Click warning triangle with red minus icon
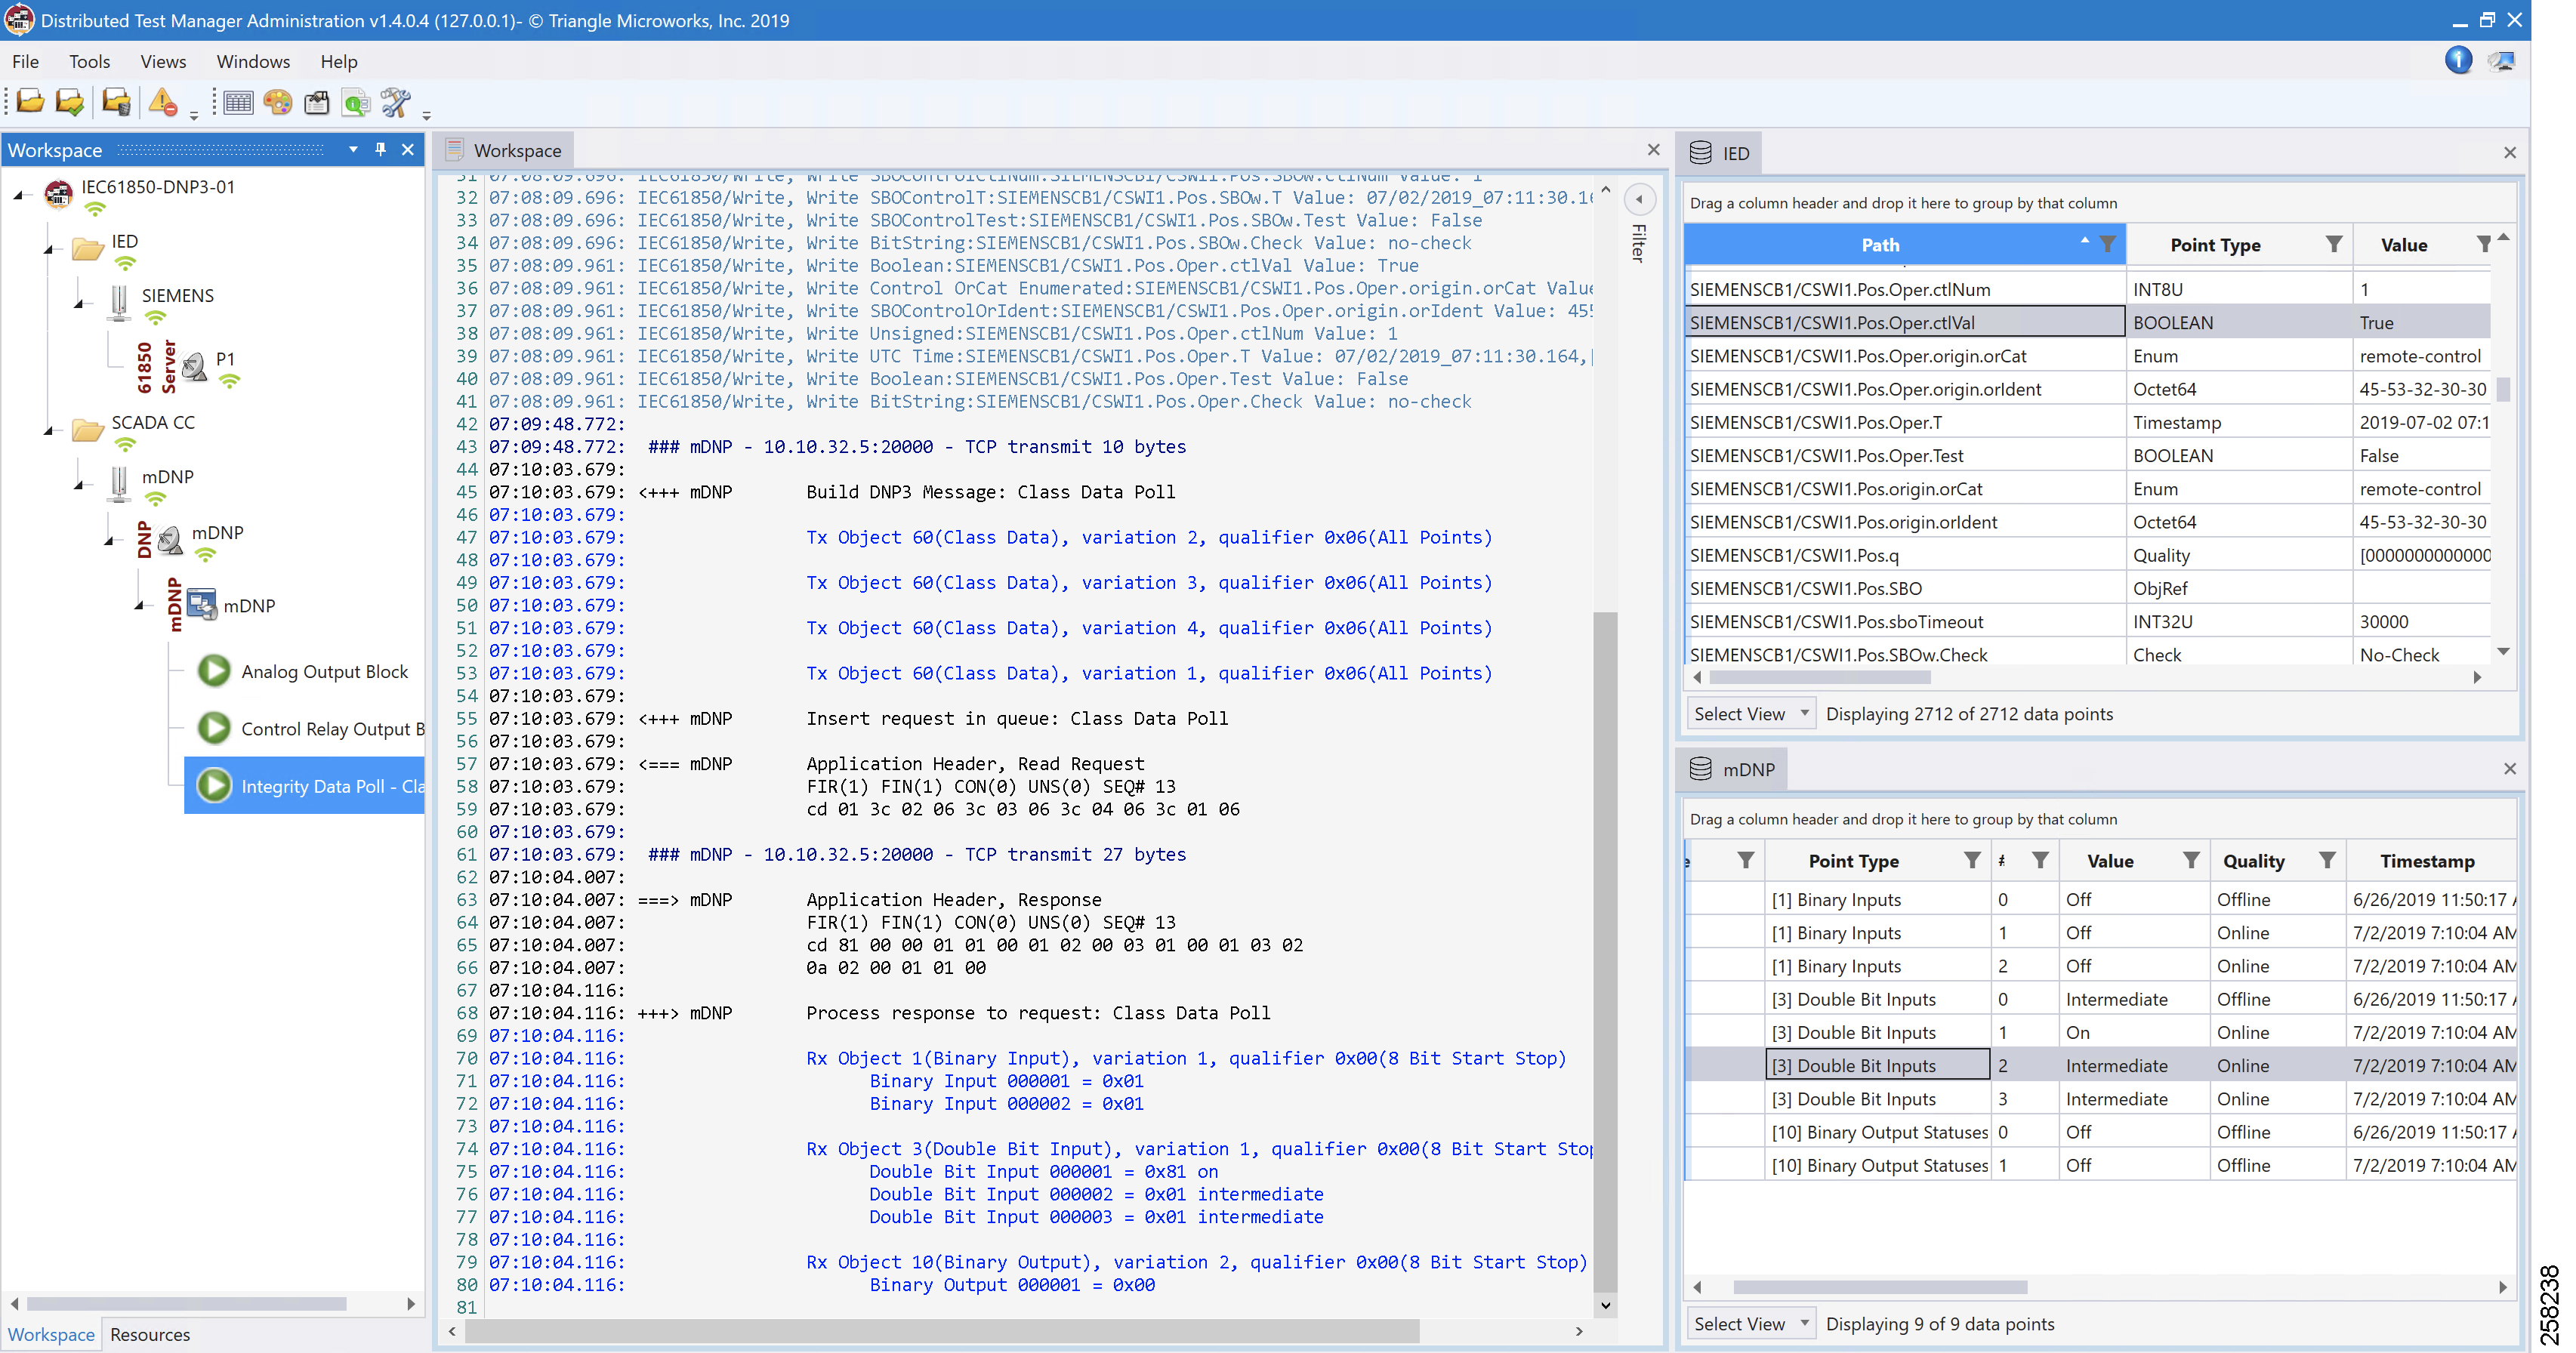 click(163, 101)
